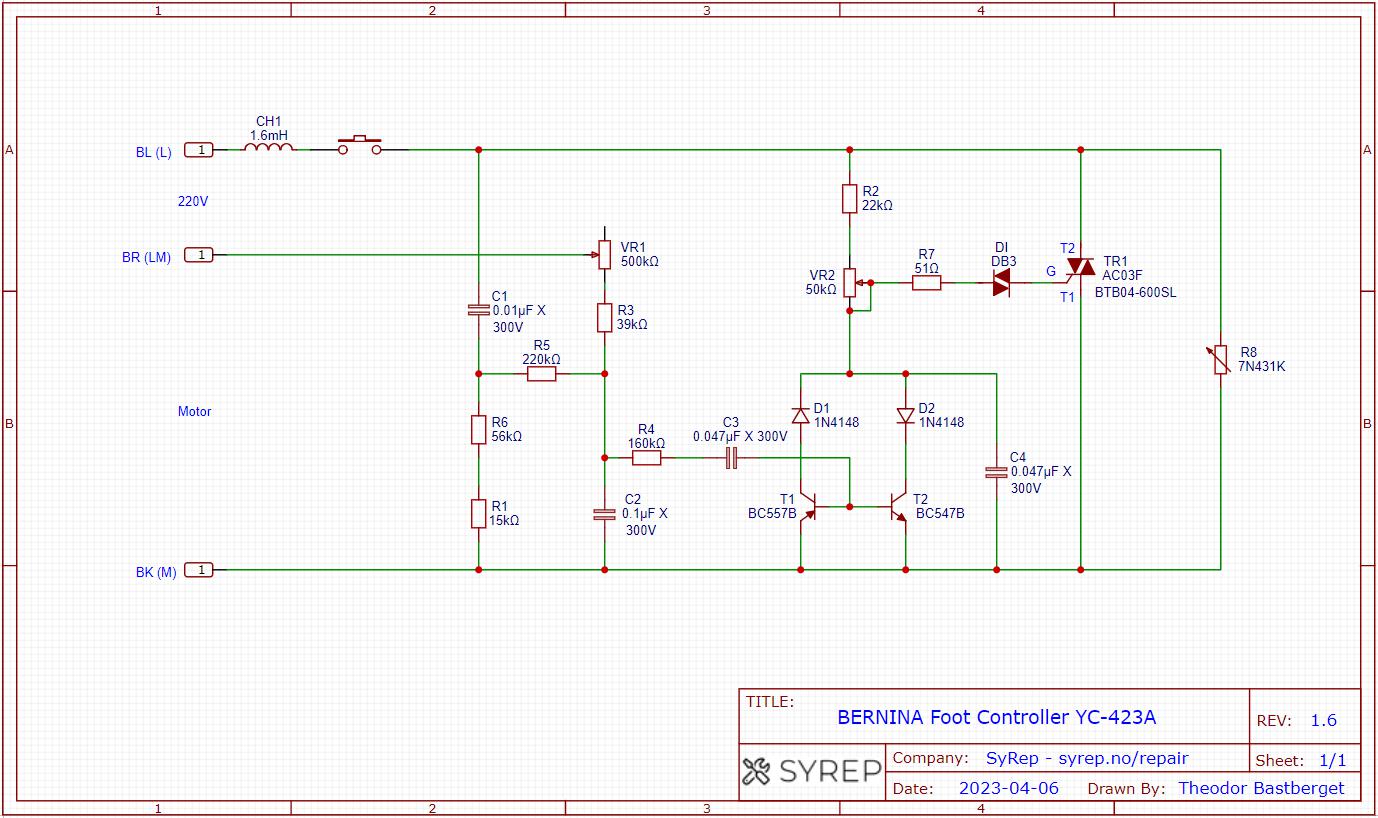Click the DB3 diac diode symbol
This screenshot has height=818, width=1378.
(x=1001, y=284)
